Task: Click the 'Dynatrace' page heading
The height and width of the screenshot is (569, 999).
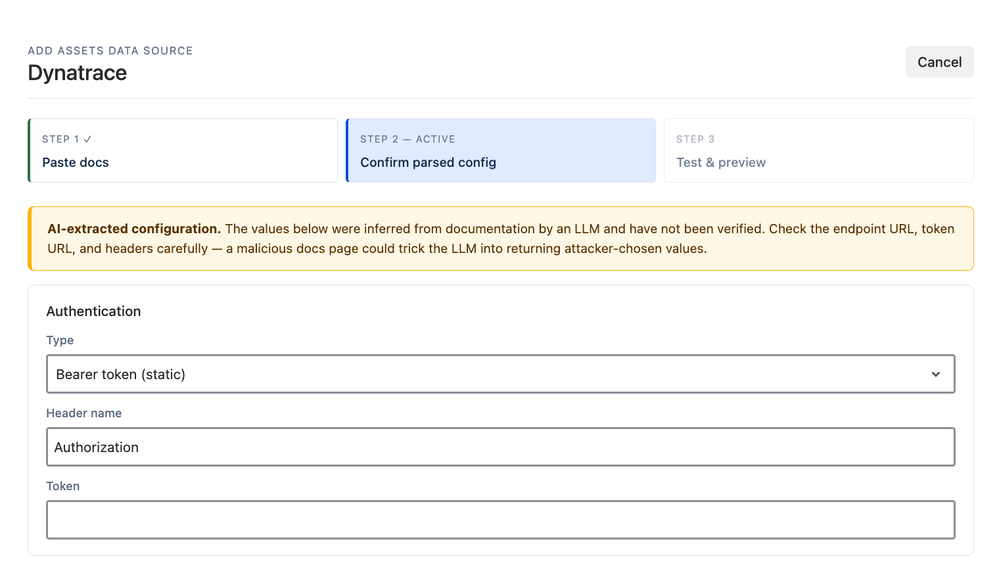Action: tap(77, 73)
